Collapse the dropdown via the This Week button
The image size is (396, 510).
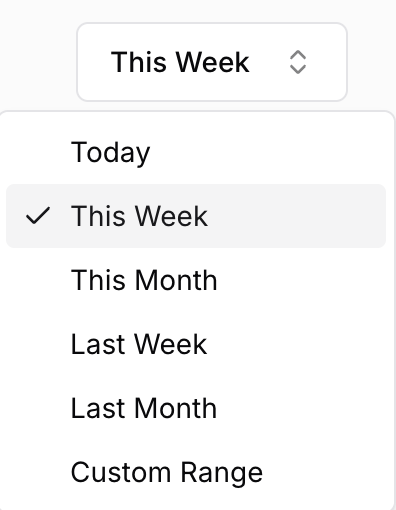pos(212,62)
